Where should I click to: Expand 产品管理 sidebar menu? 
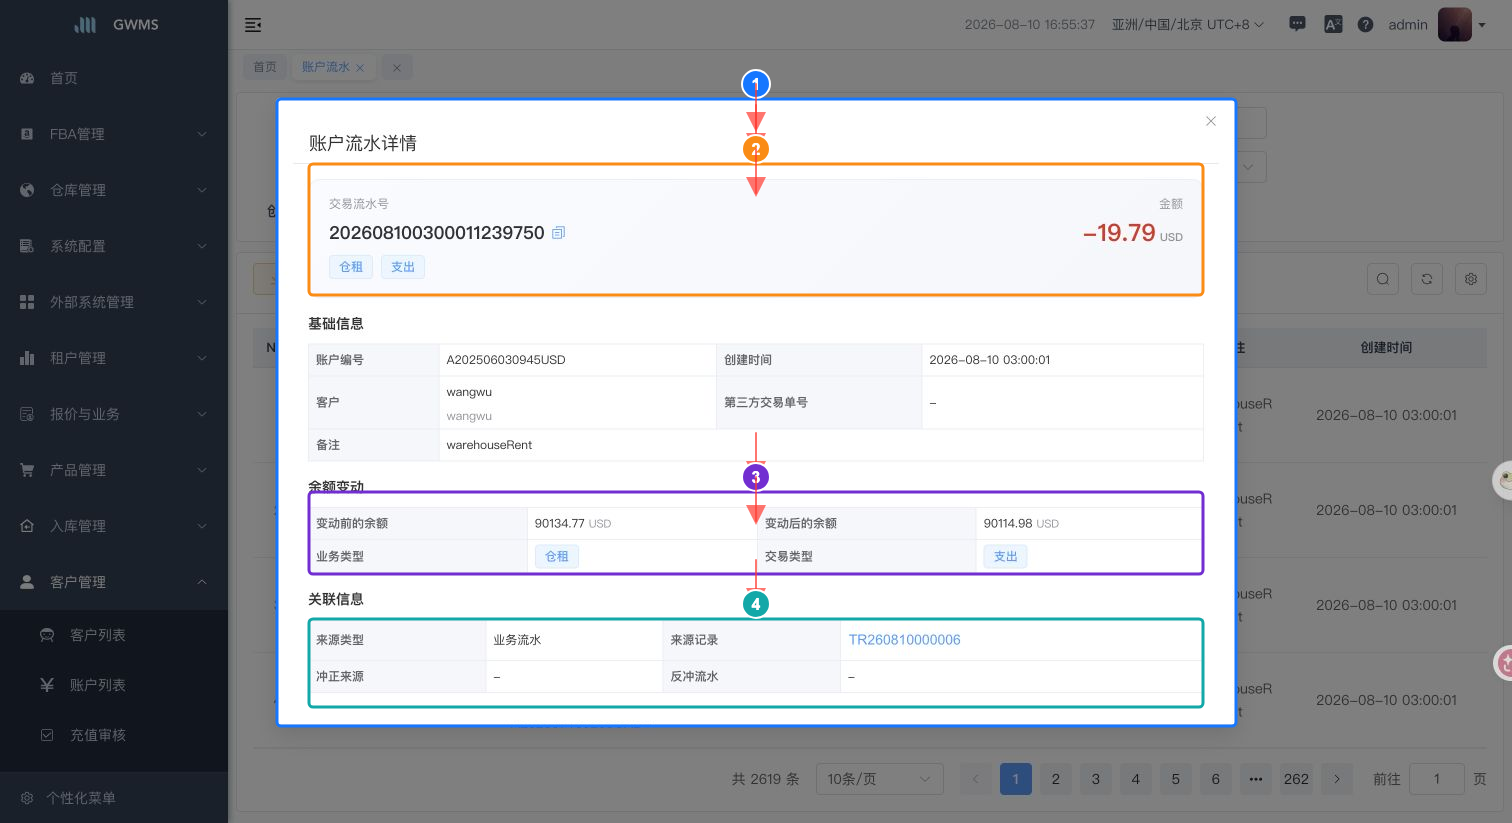114,470
